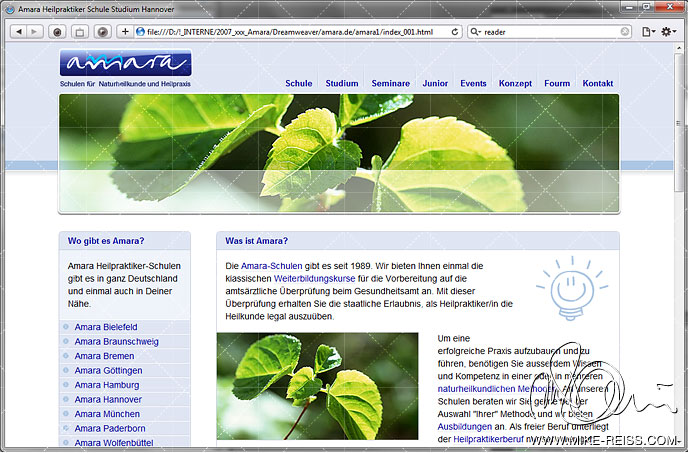688x453 pixels.
Task: Open the Studium menu item
Action: click(x=342, y=83)
